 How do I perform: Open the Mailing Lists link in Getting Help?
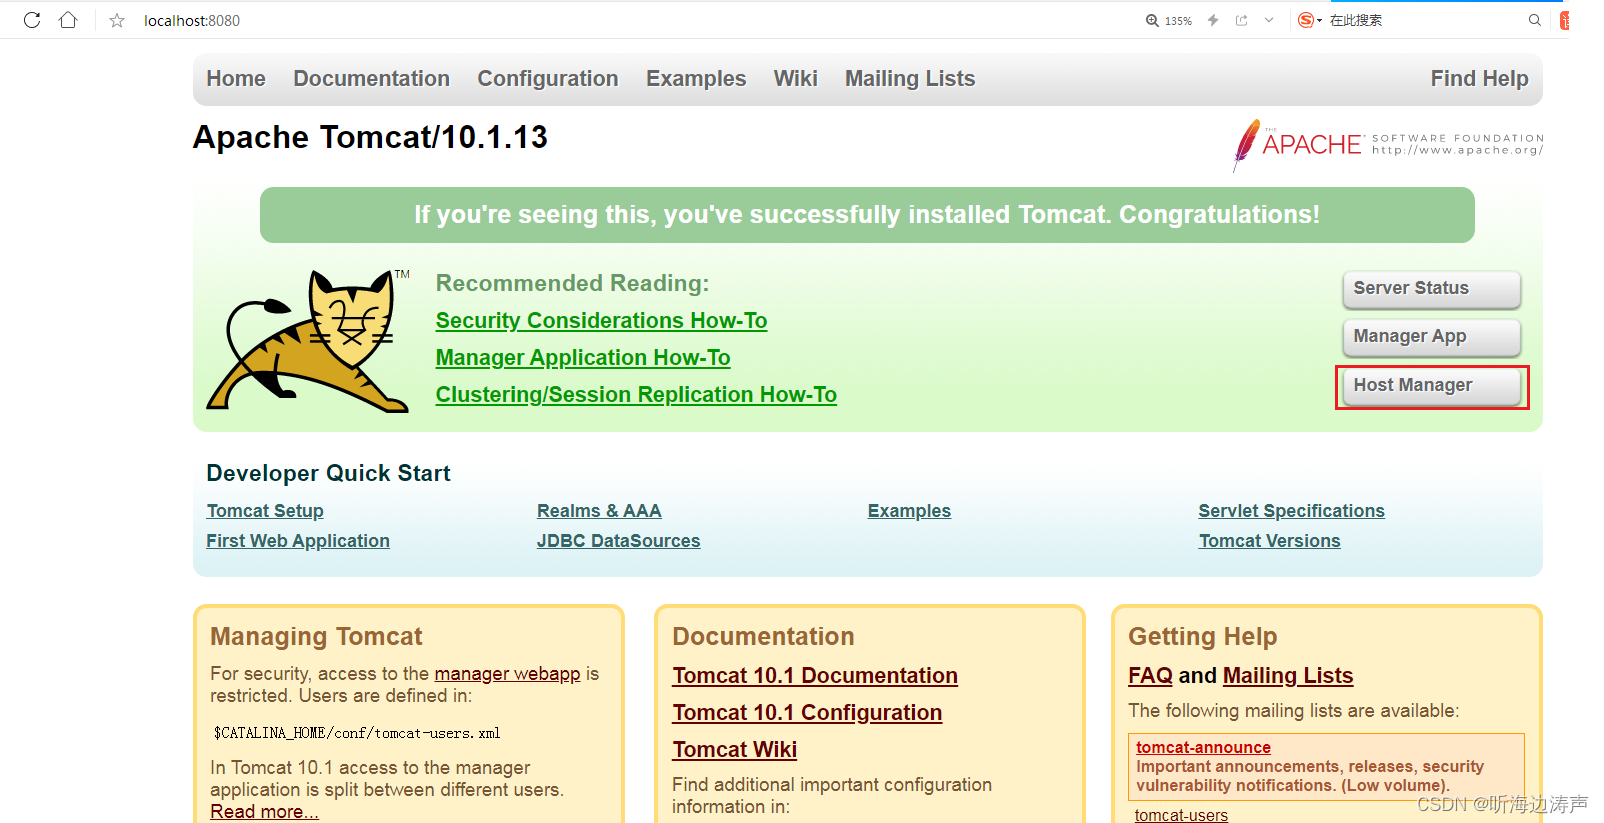1287,675
